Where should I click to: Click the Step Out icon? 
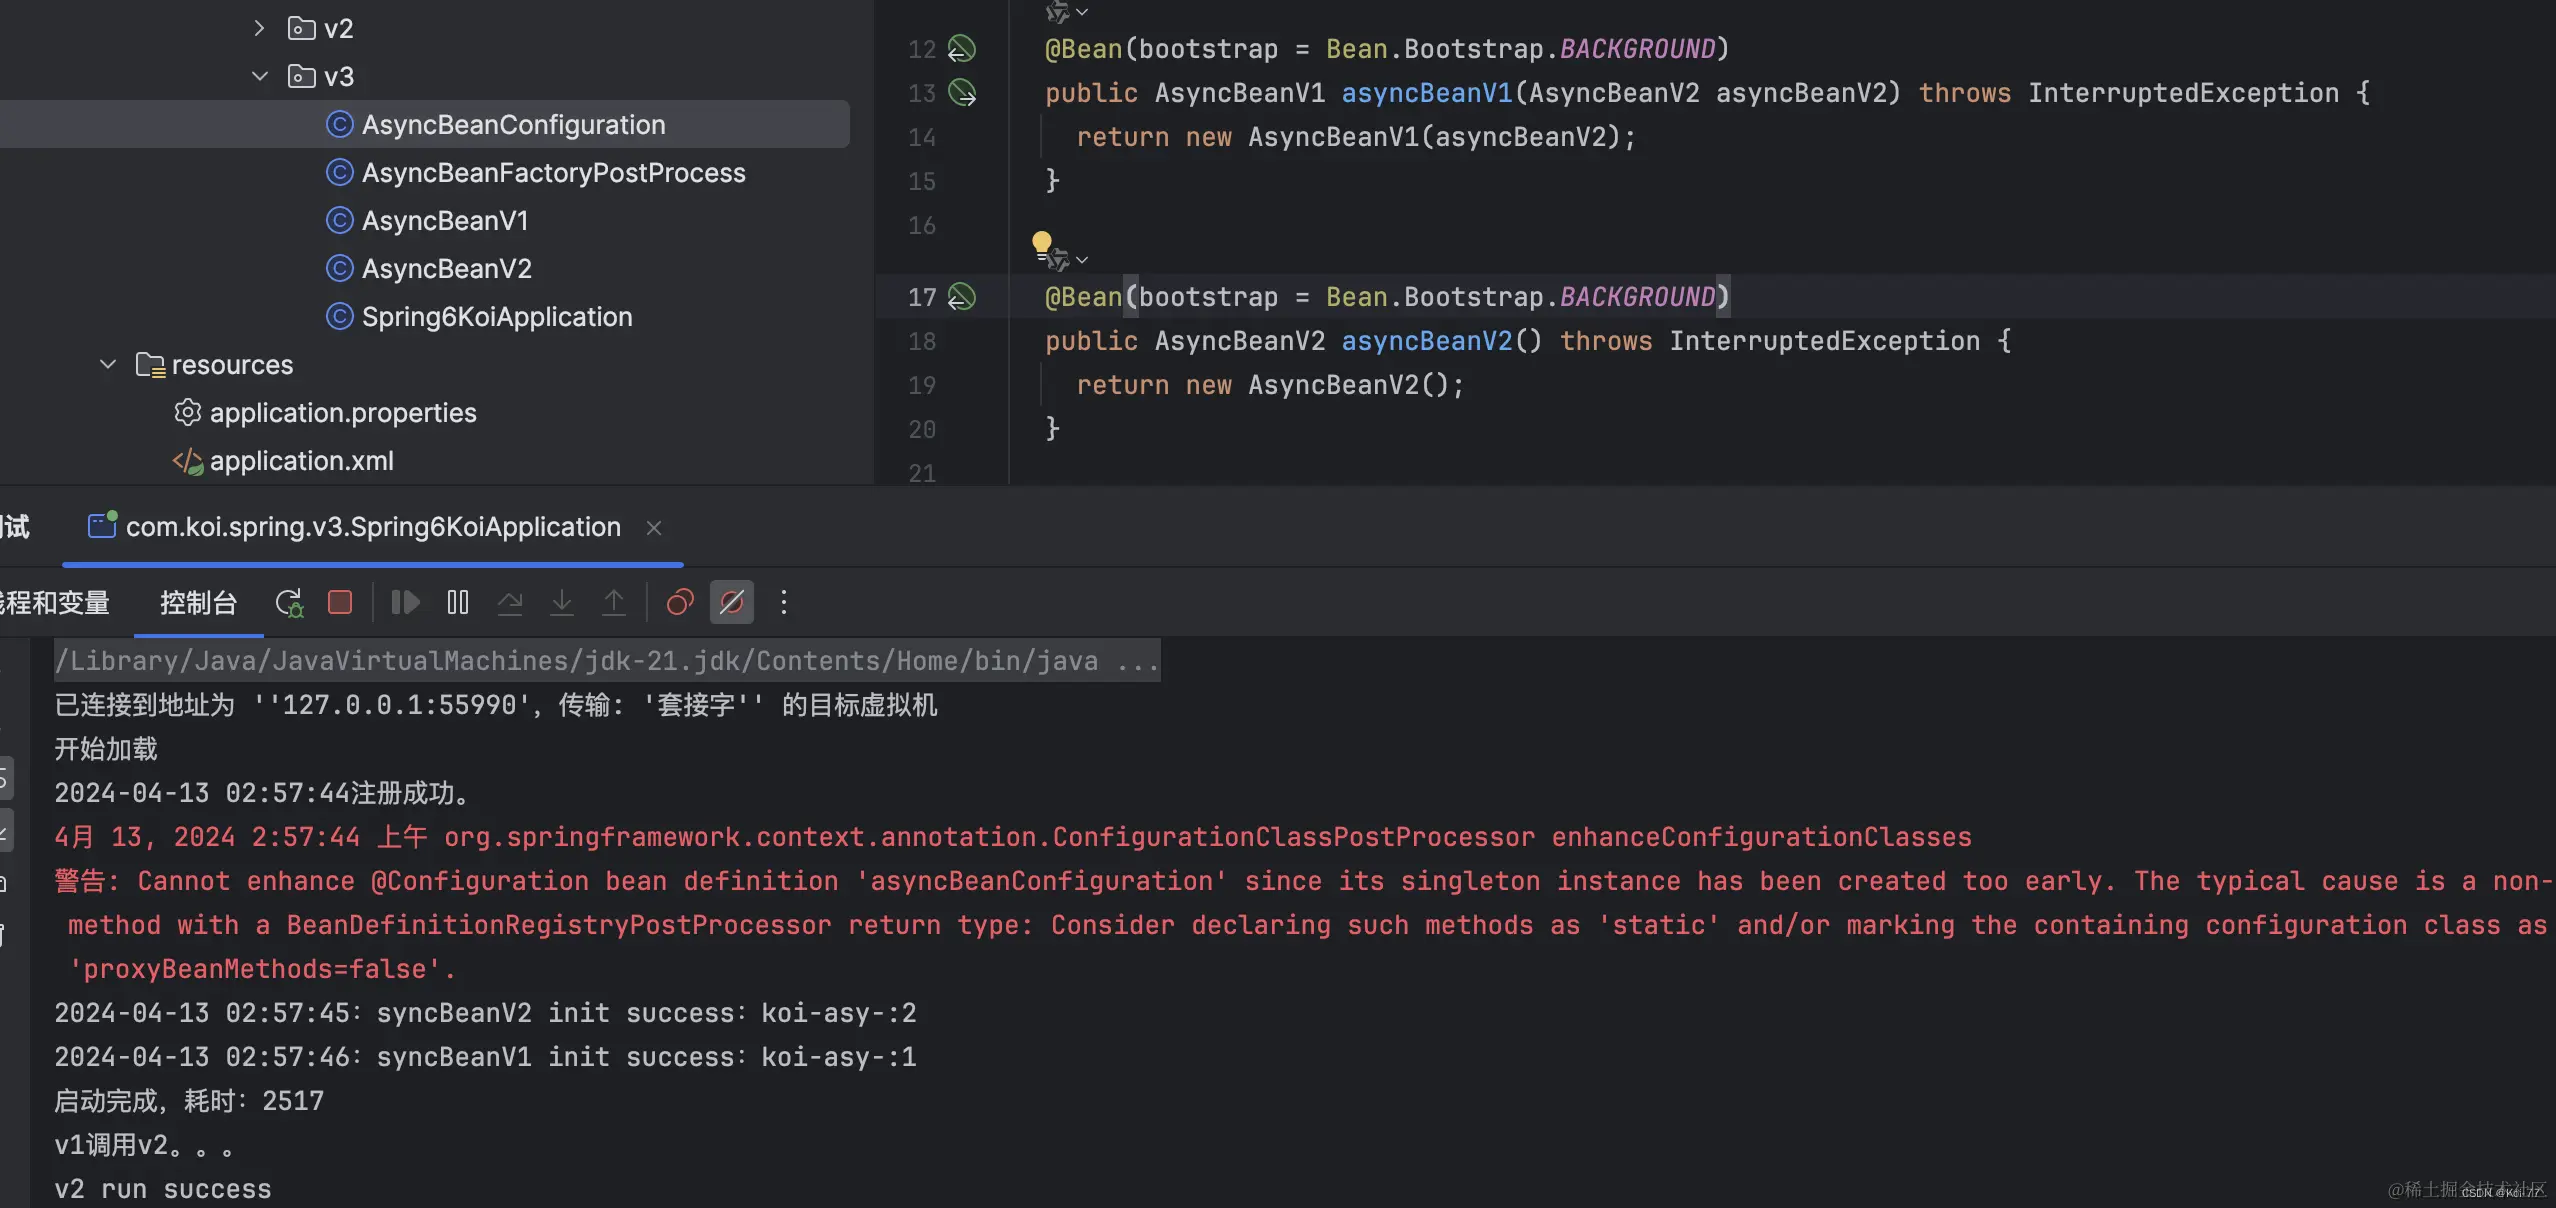pos(614,602)
